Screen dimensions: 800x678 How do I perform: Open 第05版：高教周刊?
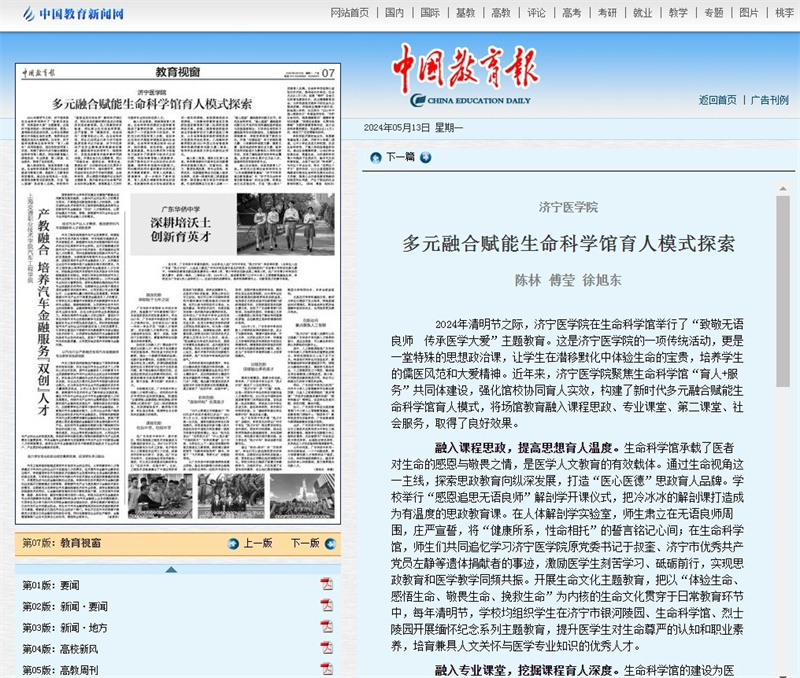click(60, 670)
